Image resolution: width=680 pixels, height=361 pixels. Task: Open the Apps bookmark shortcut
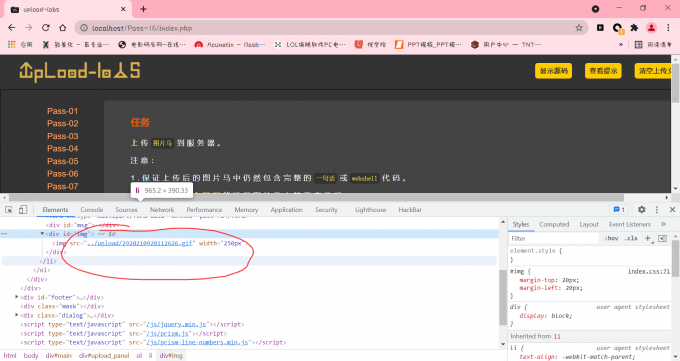click(20, 44)
